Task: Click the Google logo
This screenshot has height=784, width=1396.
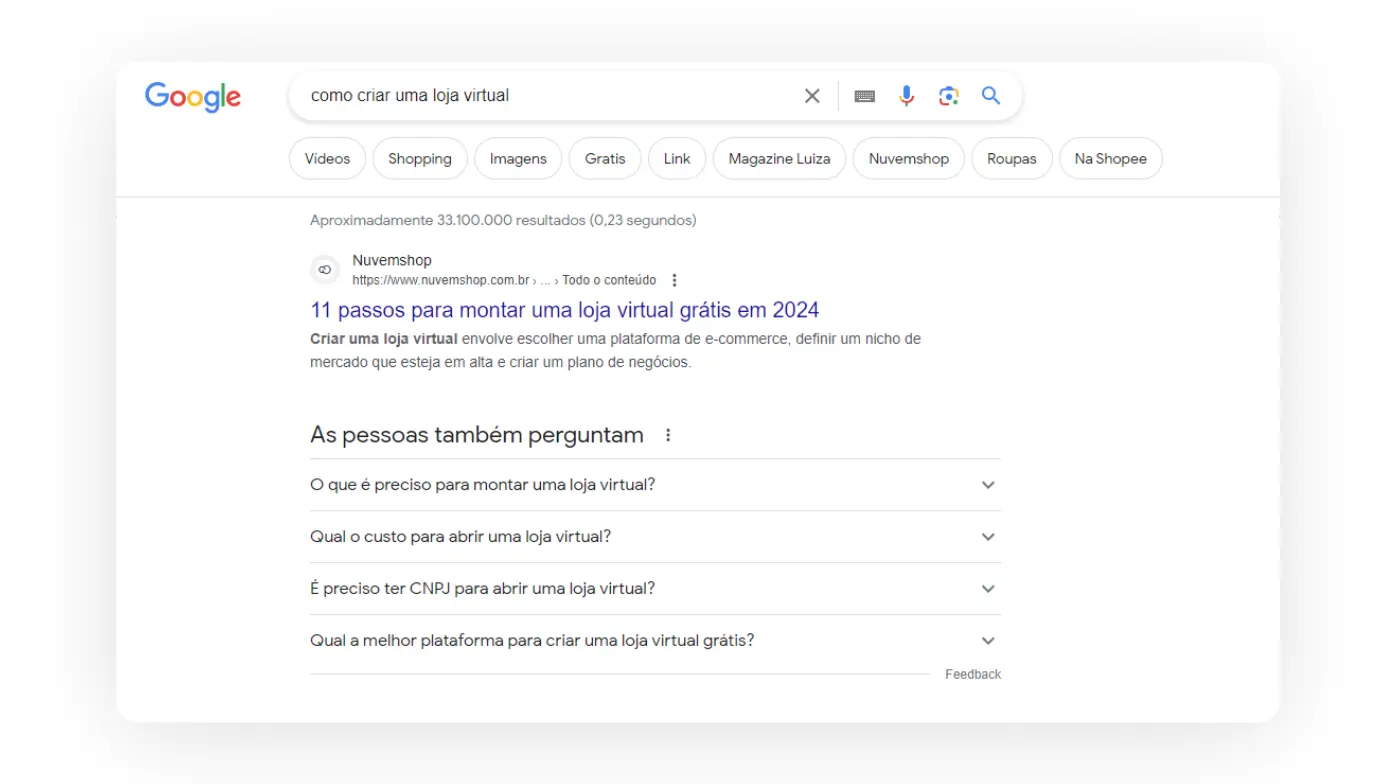Action: [x=192, y=96]
